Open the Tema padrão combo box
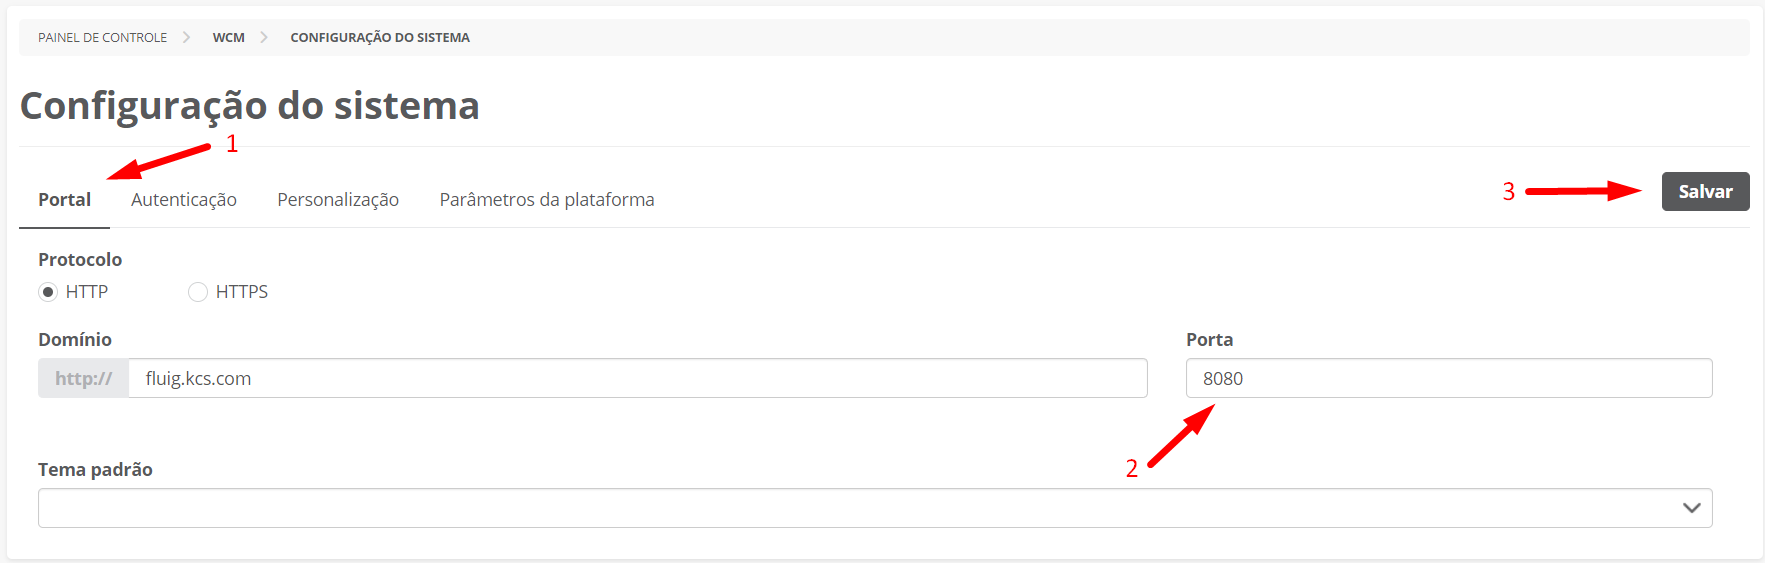The image size is (1765, 563). tap(860, 508)
